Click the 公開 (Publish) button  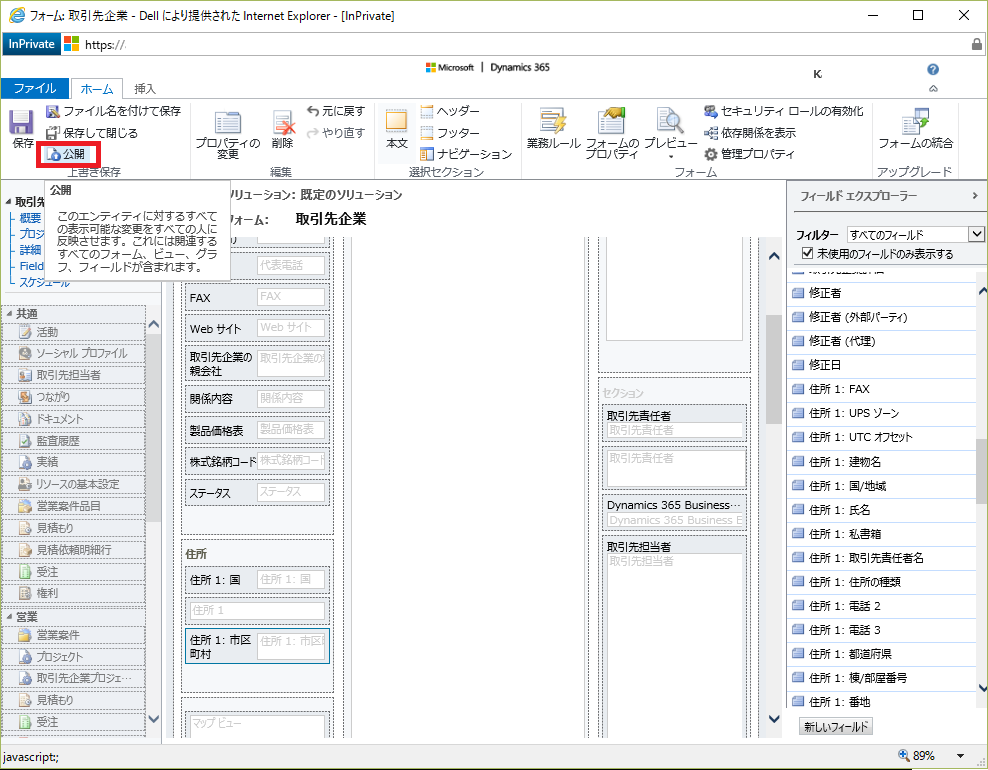(67, 154)
